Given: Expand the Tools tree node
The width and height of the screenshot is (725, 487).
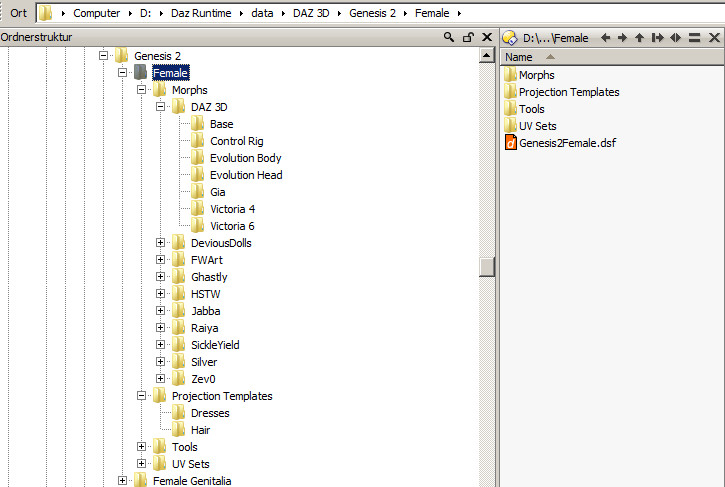Looking at the screenshot, I should (141, 447).
